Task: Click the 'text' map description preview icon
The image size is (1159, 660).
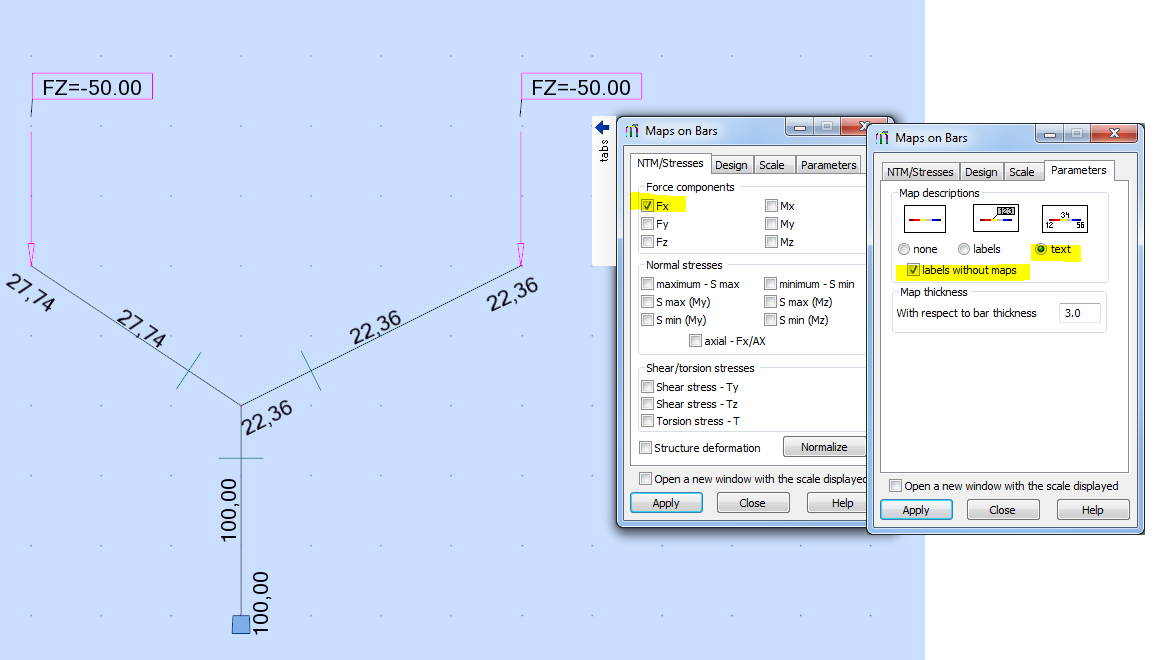Action: (1063, 217)
